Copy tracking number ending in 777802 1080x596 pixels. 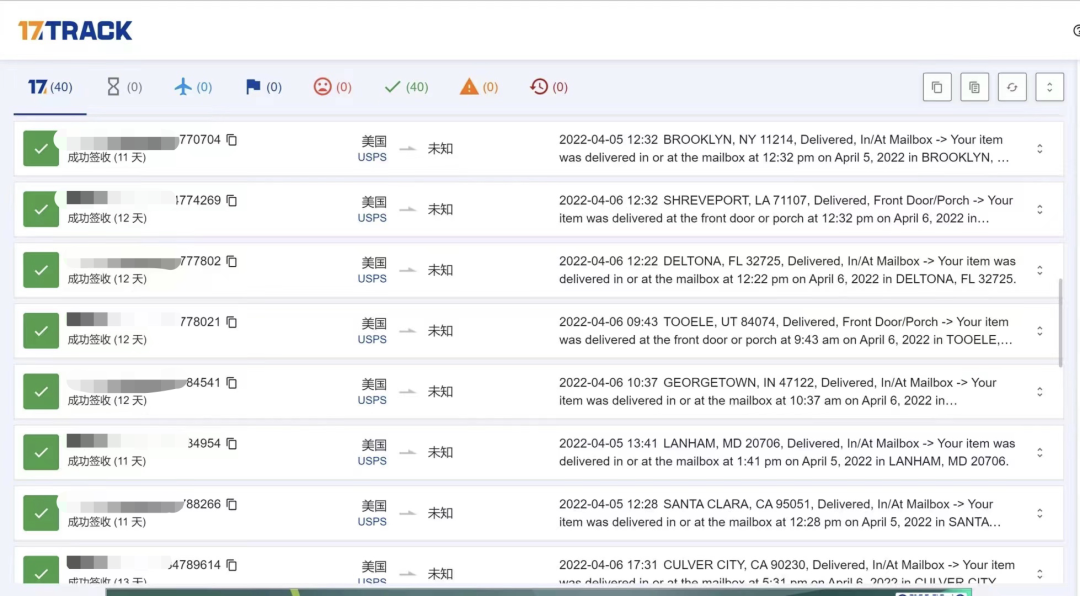232,261
